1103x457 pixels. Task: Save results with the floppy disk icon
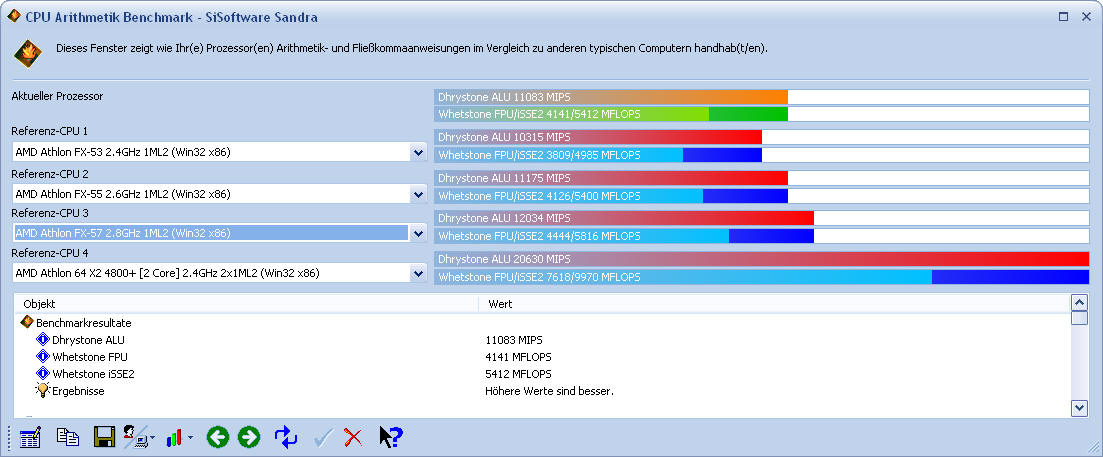pos(104,437)
